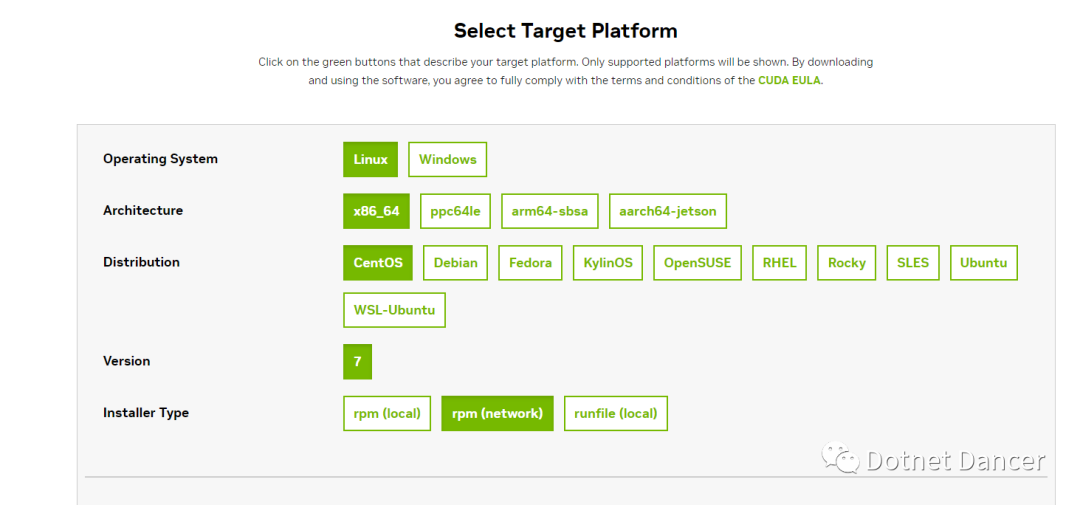Screen dimensions: 1080x505
Task: Choose the Windows operating system button
Action: 447,159
